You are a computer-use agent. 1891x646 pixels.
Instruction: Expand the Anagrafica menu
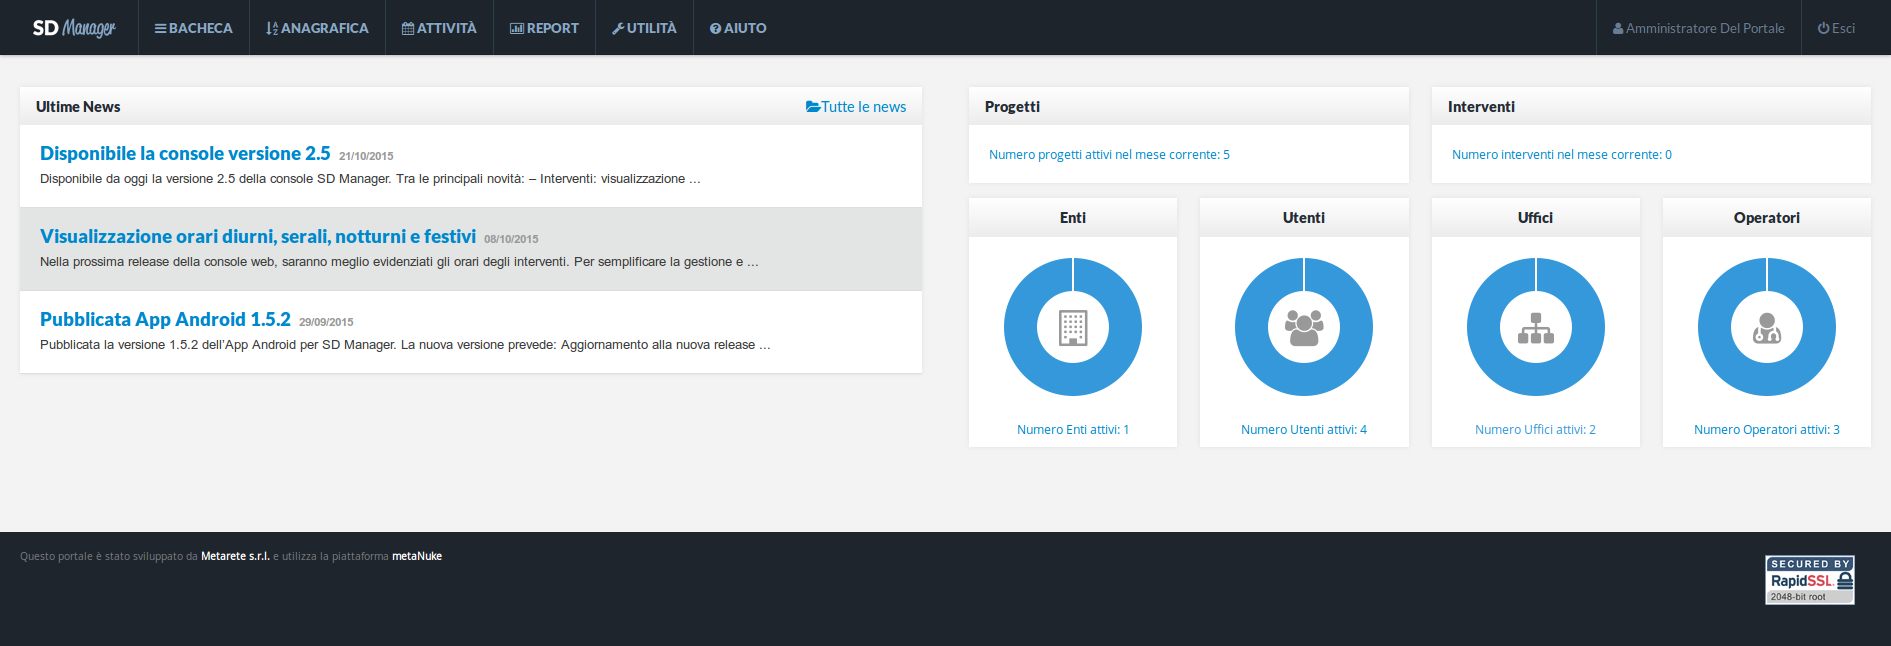tap(317, 28)
